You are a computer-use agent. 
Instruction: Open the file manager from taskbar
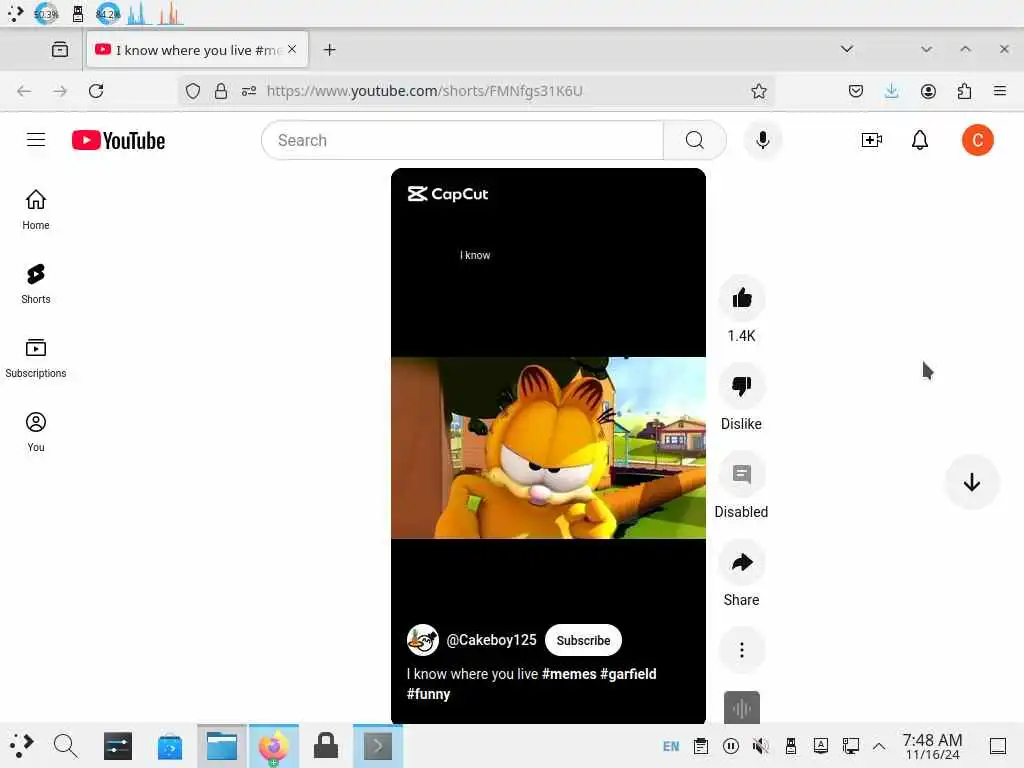[222, 746]
